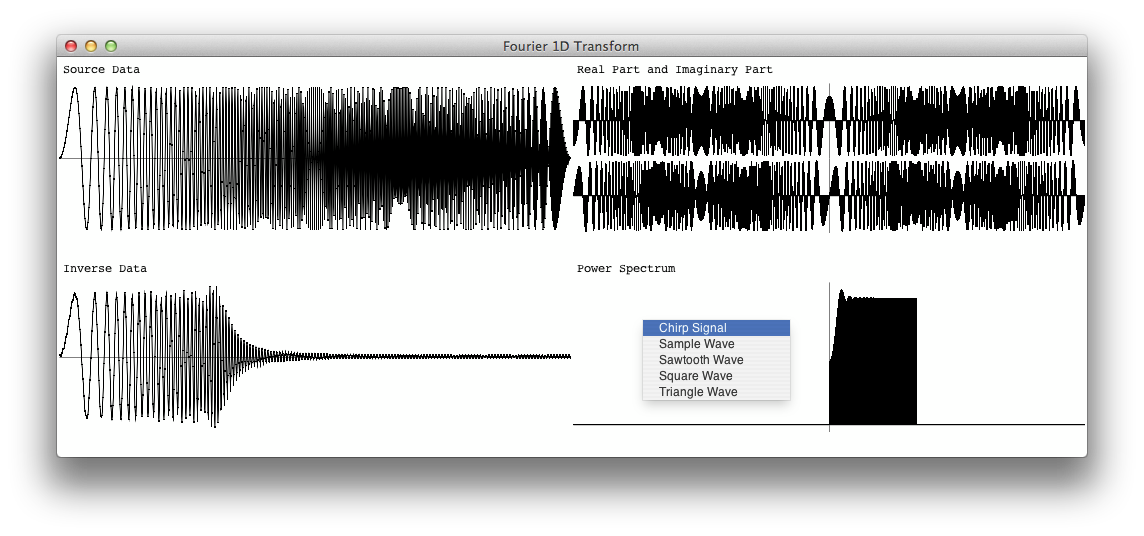Image resolution: width=1144 pixels, height=536 pixels.
Task: Click the Real Part and Imaginary Part plot
Action: 829,158
